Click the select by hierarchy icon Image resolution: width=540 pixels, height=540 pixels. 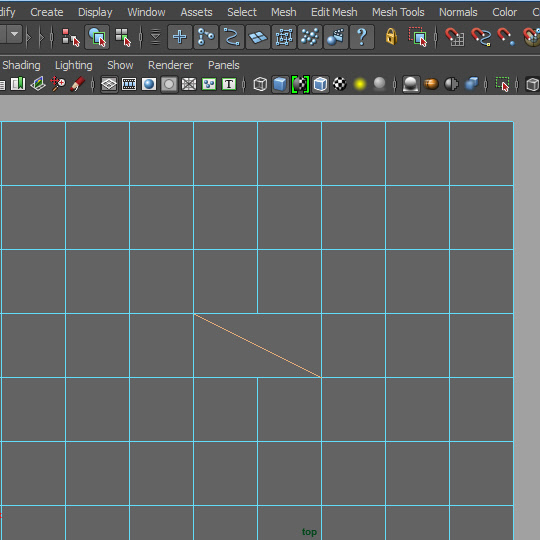[70, 37]
